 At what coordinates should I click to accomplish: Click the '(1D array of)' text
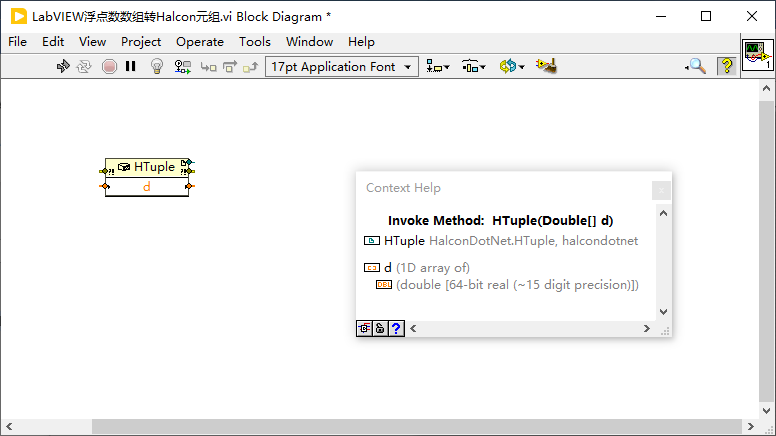[433, 268]
